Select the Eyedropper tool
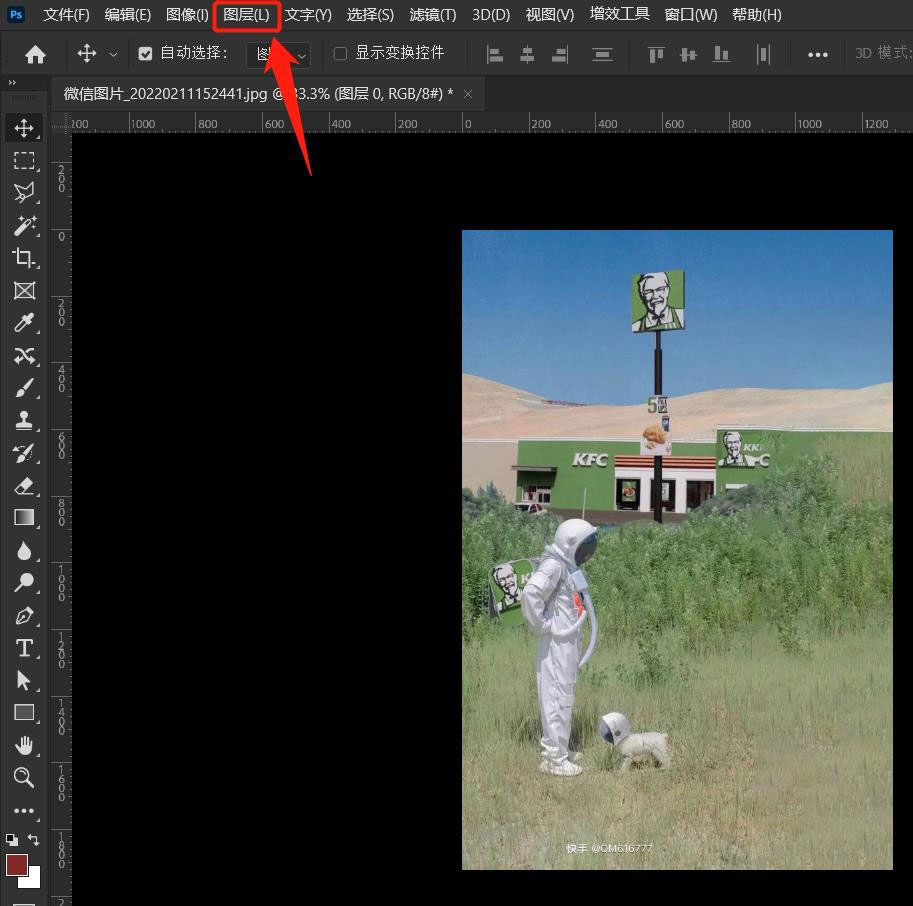The height and width of the screenshot is (906, 913). [x=24, y=323]
